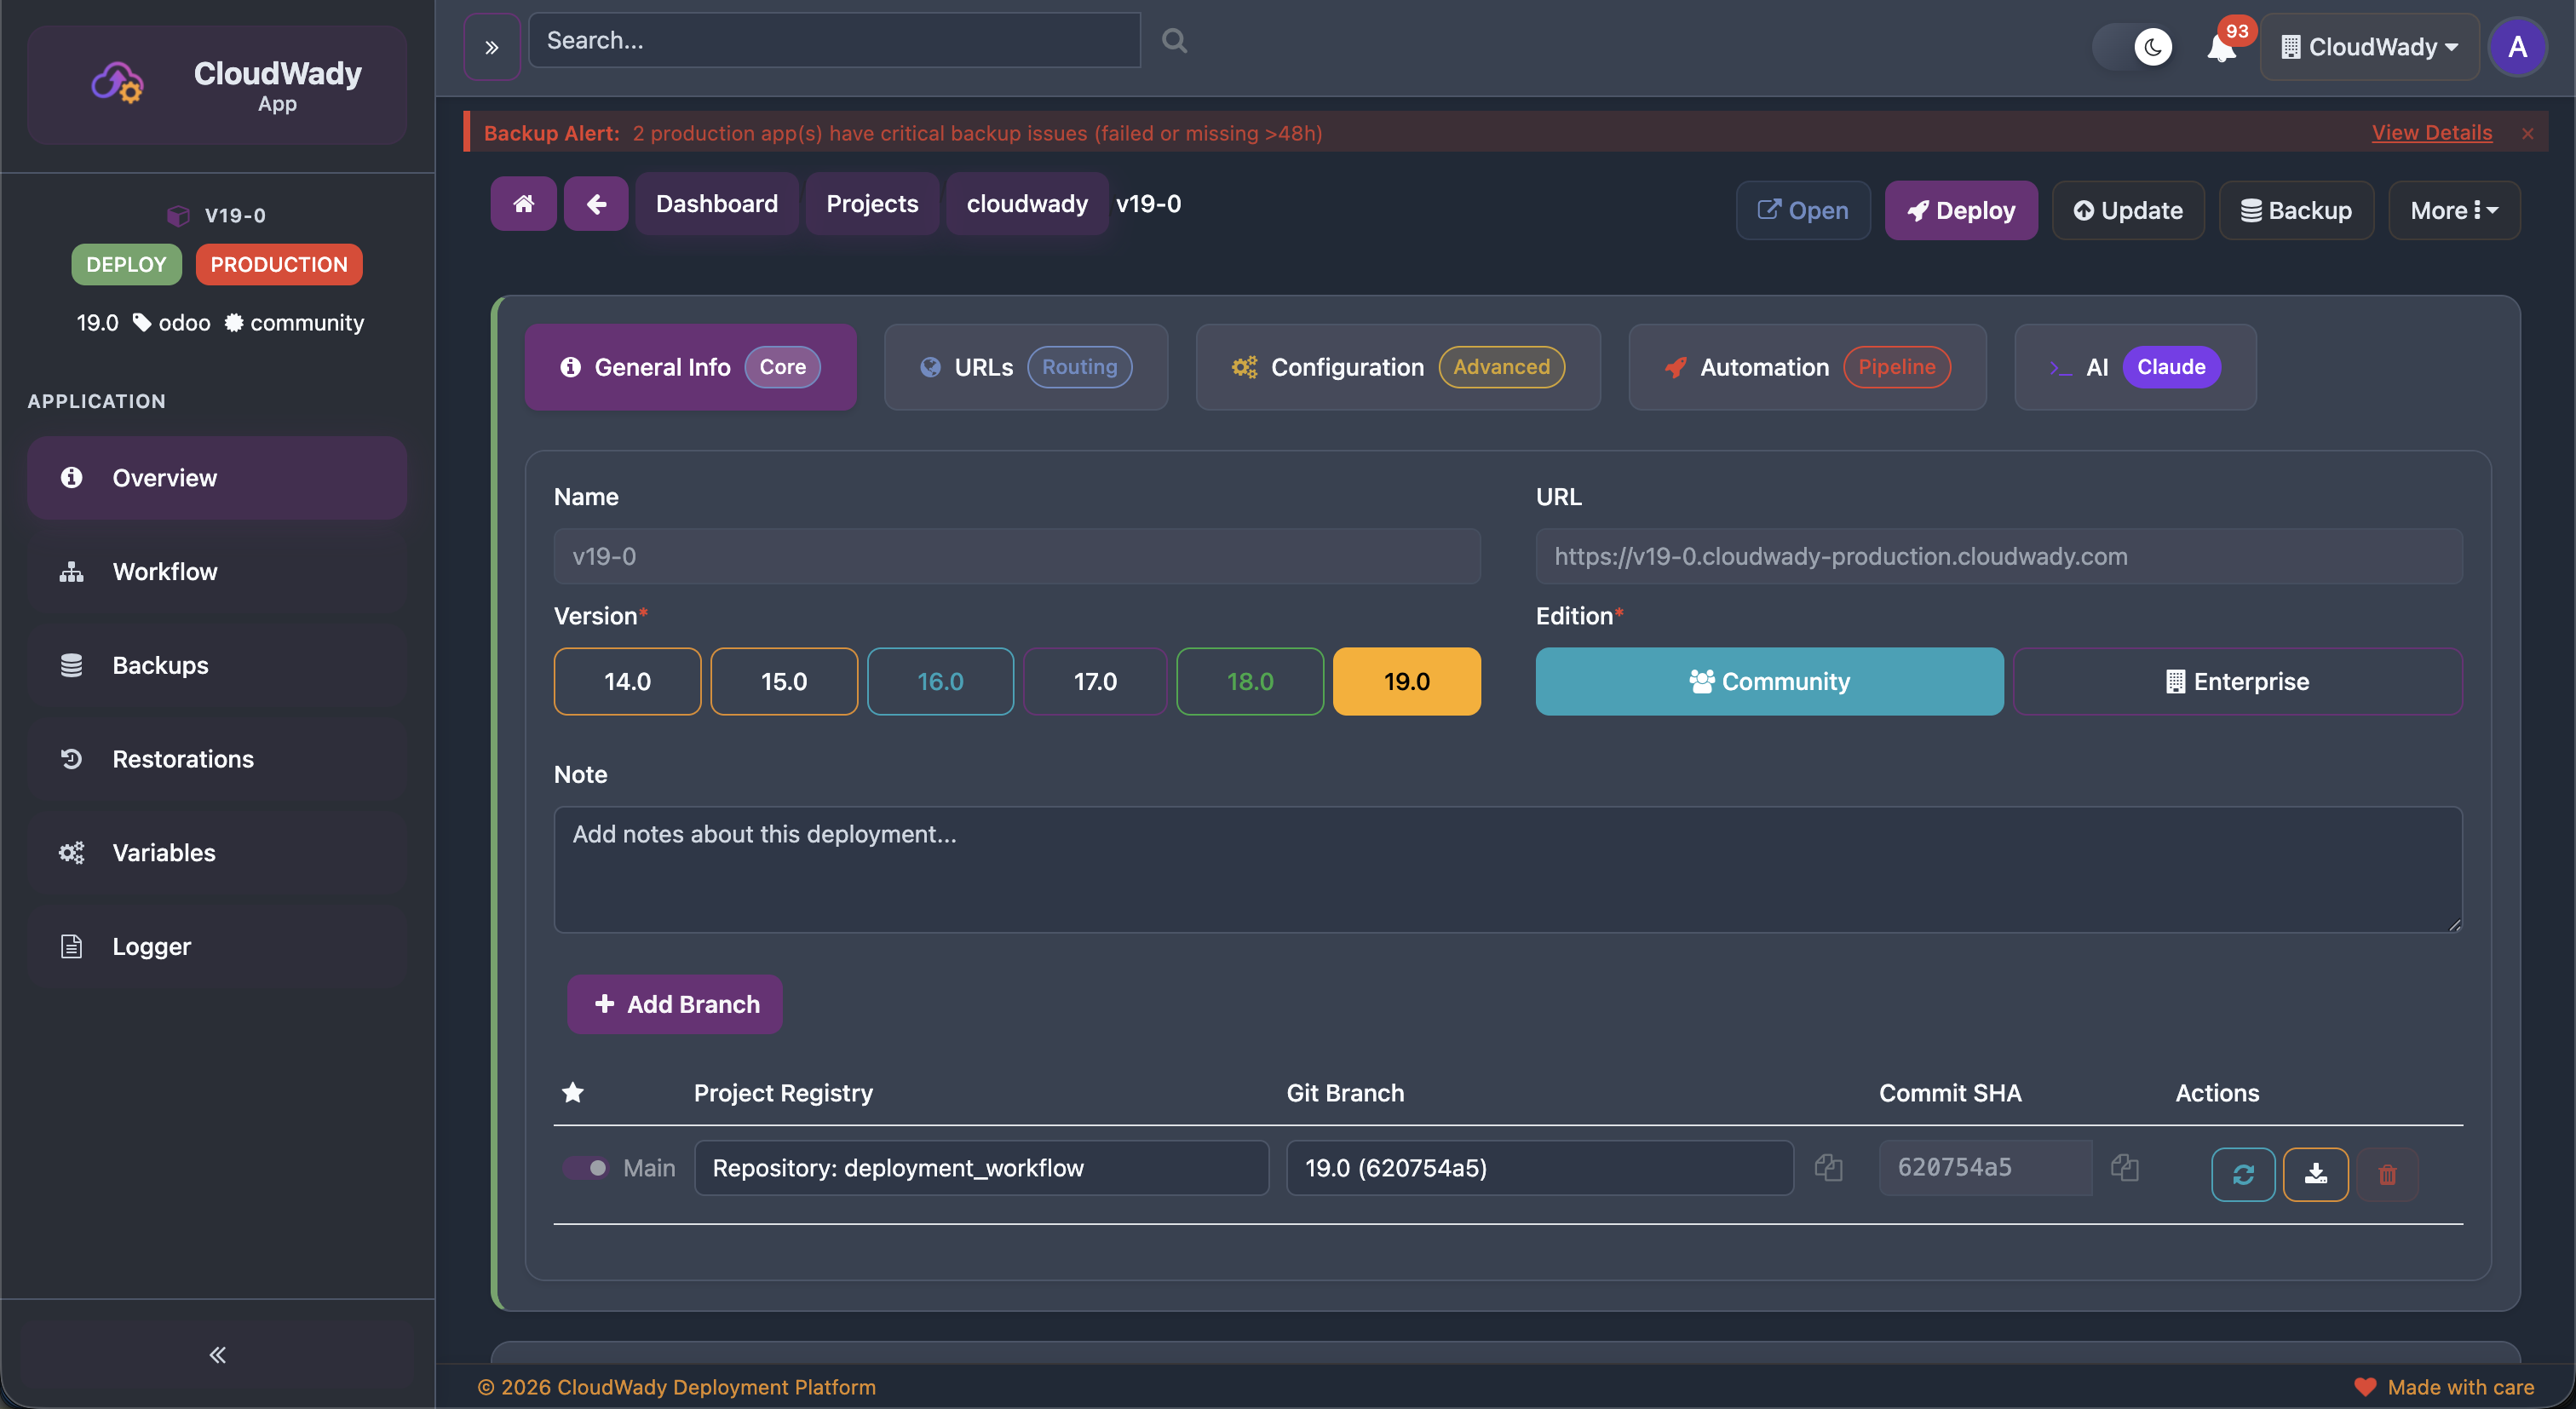This screenshot has height=1409, width=2576.
Task: Refresh the Main branch deployment
Action: tap(2242, 1175)
